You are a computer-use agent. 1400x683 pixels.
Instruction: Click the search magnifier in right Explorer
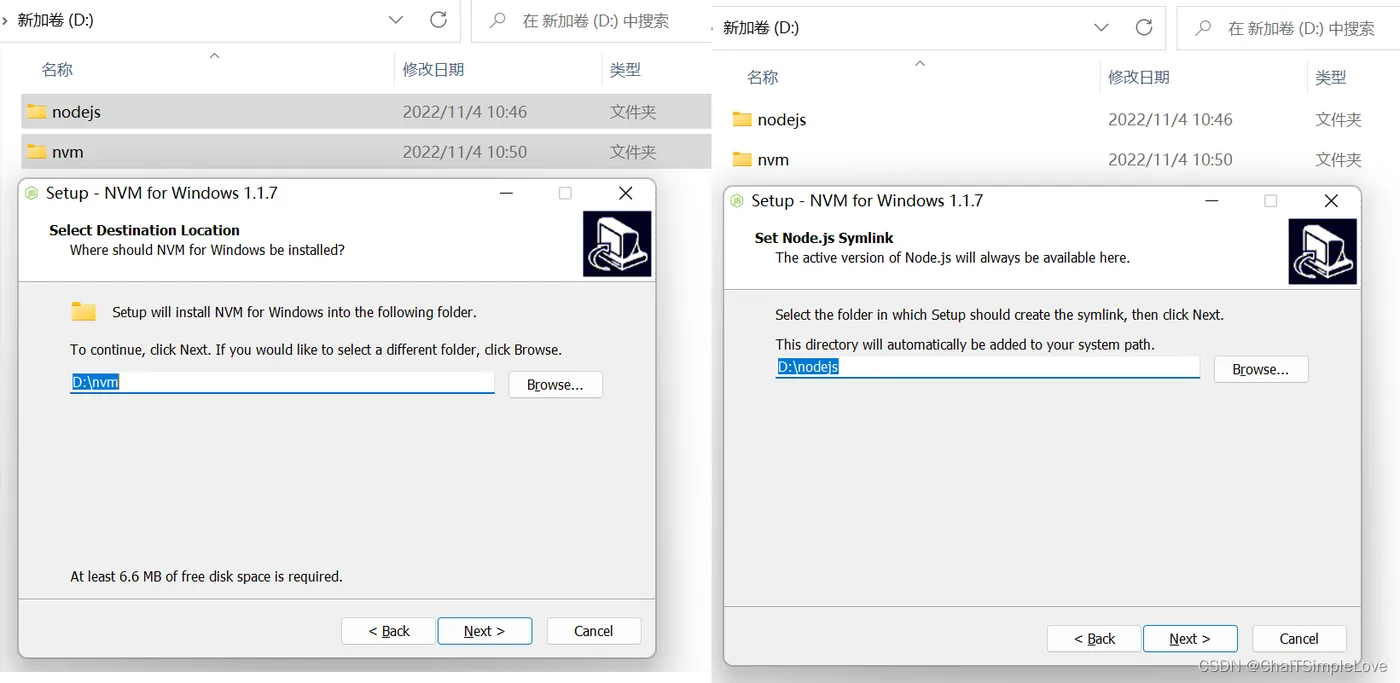coord(1204,28)
